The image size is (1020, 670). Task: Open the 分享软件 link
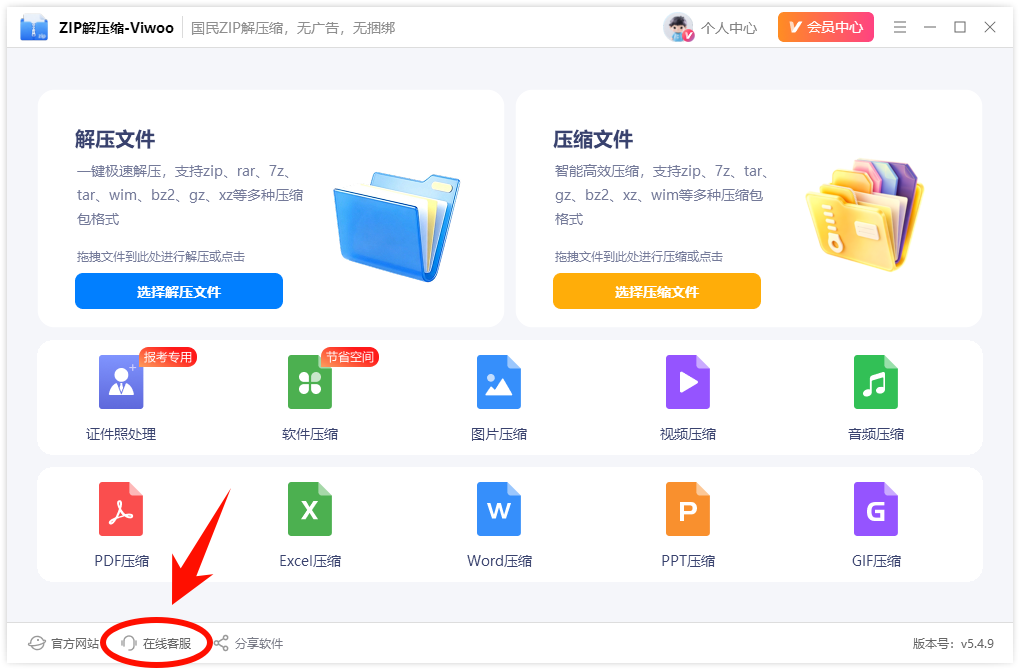259,643
